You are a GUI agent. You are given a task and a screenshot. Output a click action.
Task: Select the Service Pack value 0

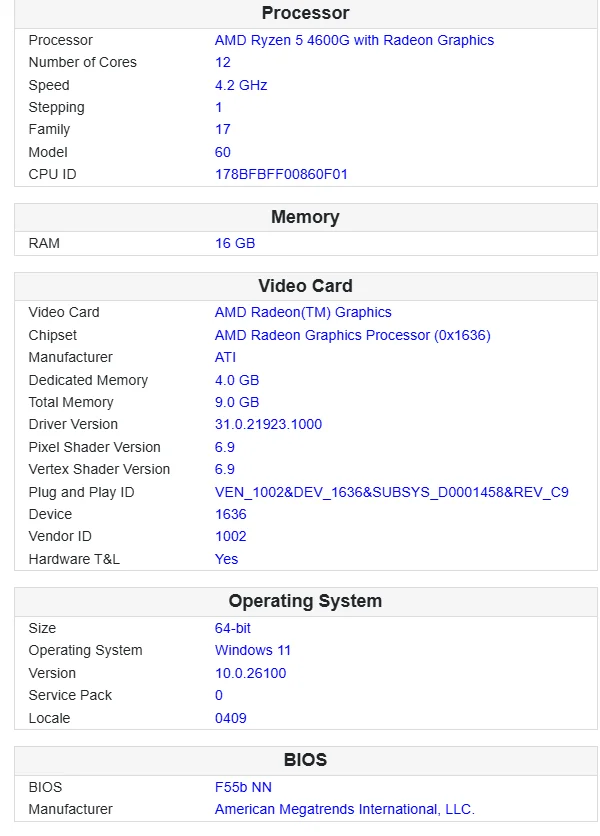tap(219, 695)
